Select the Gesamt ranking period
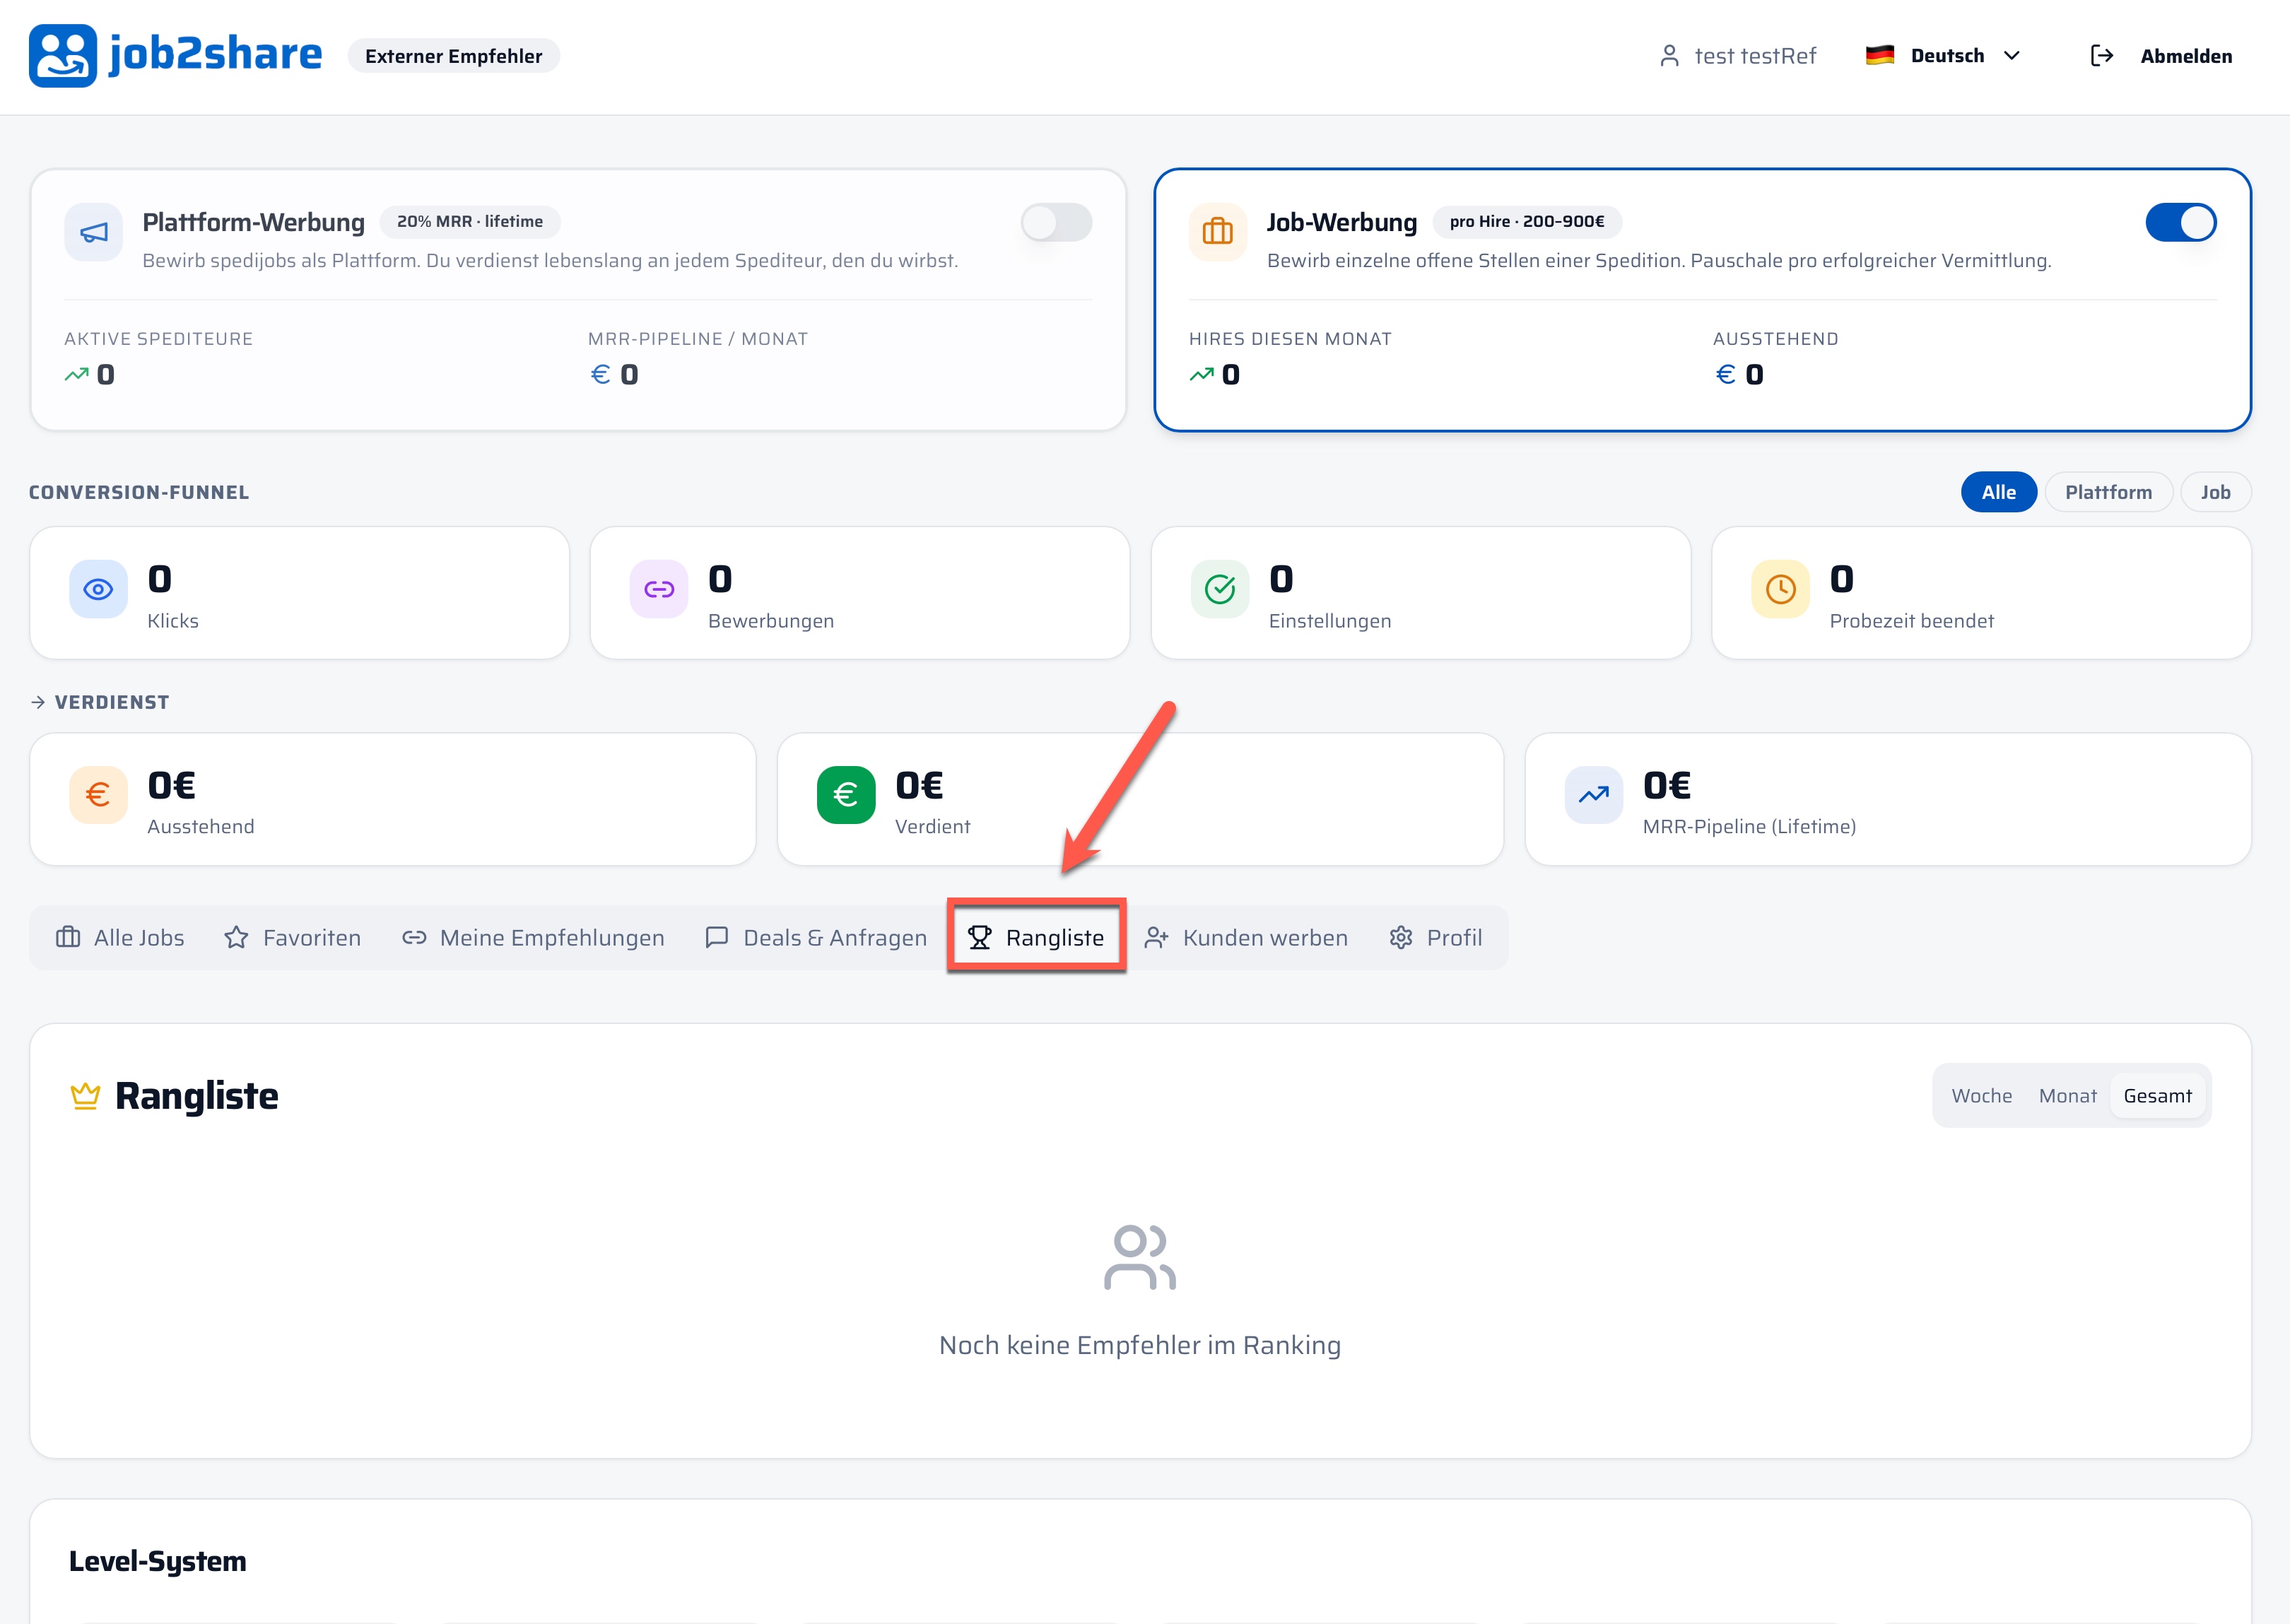 [x=2157, y=1096]
